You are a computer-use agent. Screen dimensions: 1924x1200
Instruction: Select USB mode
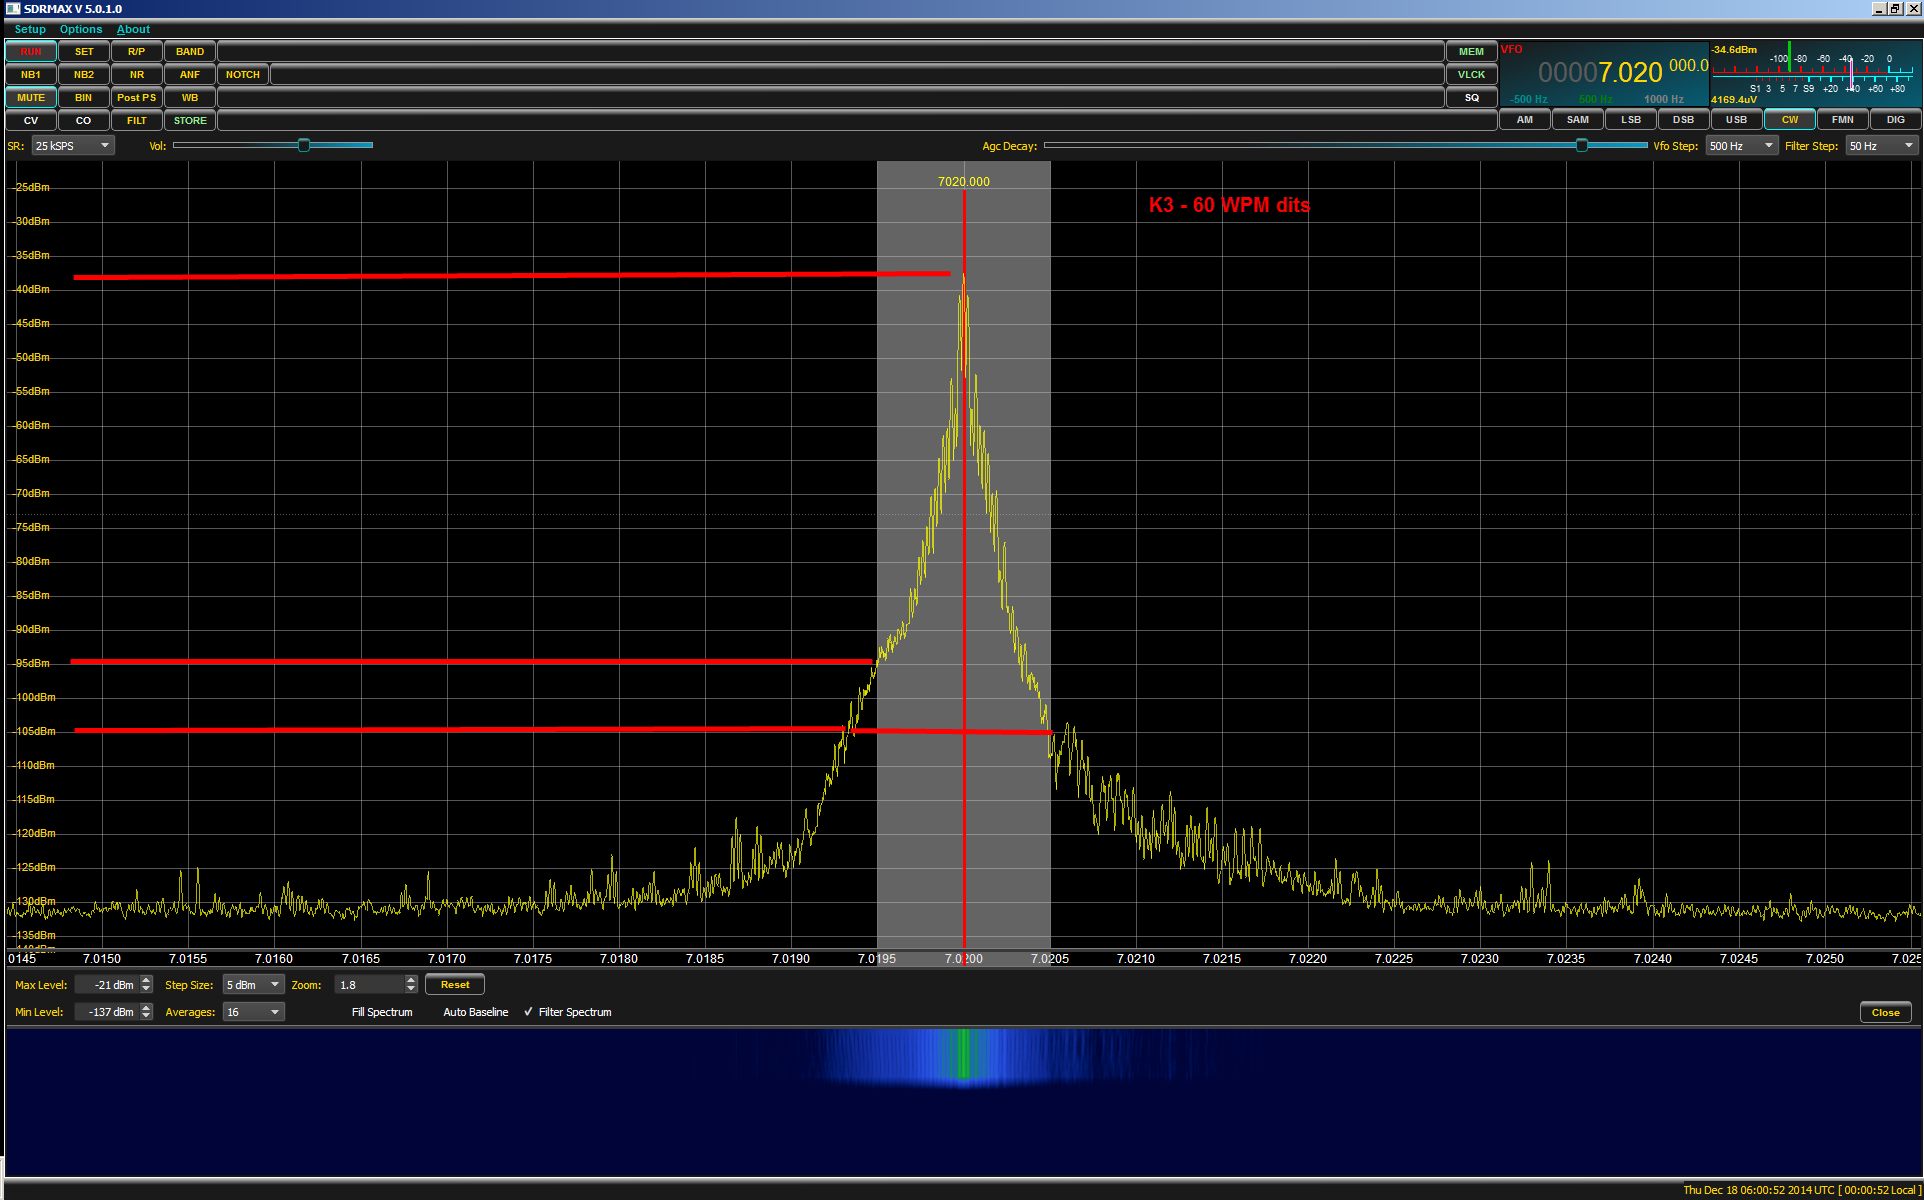(x=1737, y=120)
